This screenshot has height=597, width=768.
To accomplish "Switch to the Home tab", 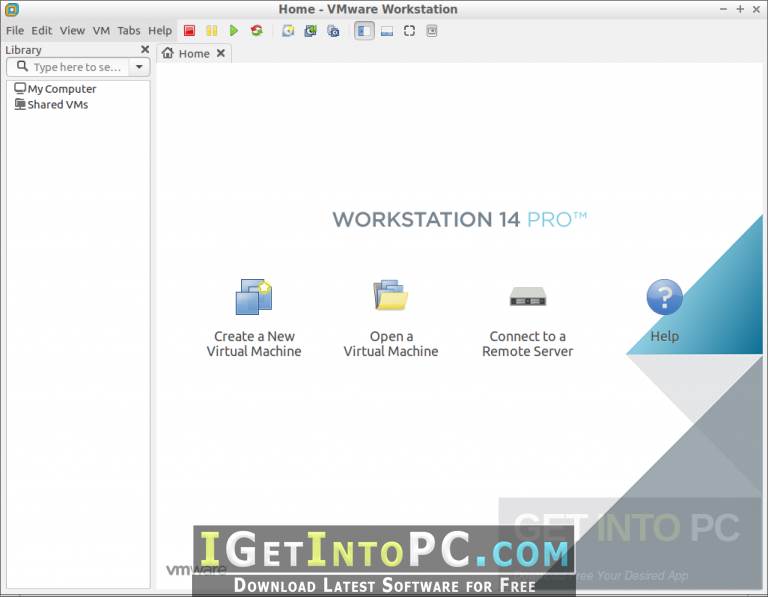I will 194,53.
